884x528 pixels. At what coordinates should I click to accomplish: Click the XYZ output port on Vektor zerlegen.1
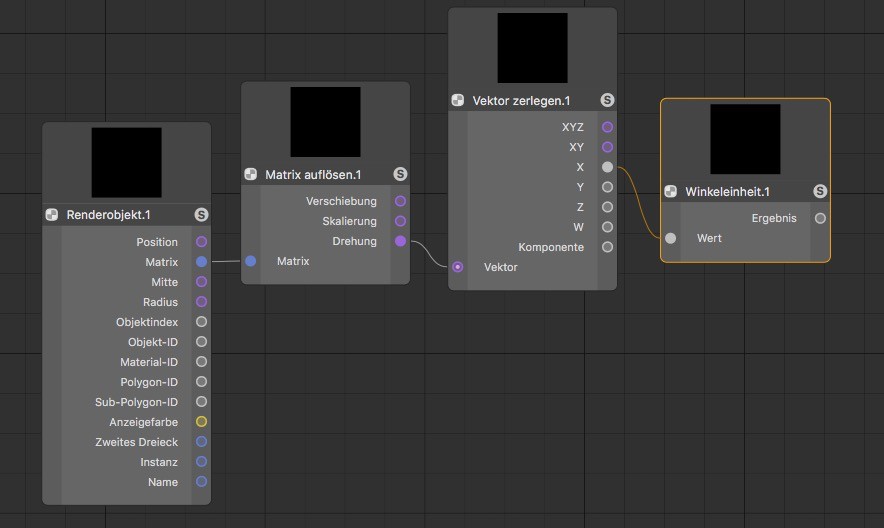[607, 127]
